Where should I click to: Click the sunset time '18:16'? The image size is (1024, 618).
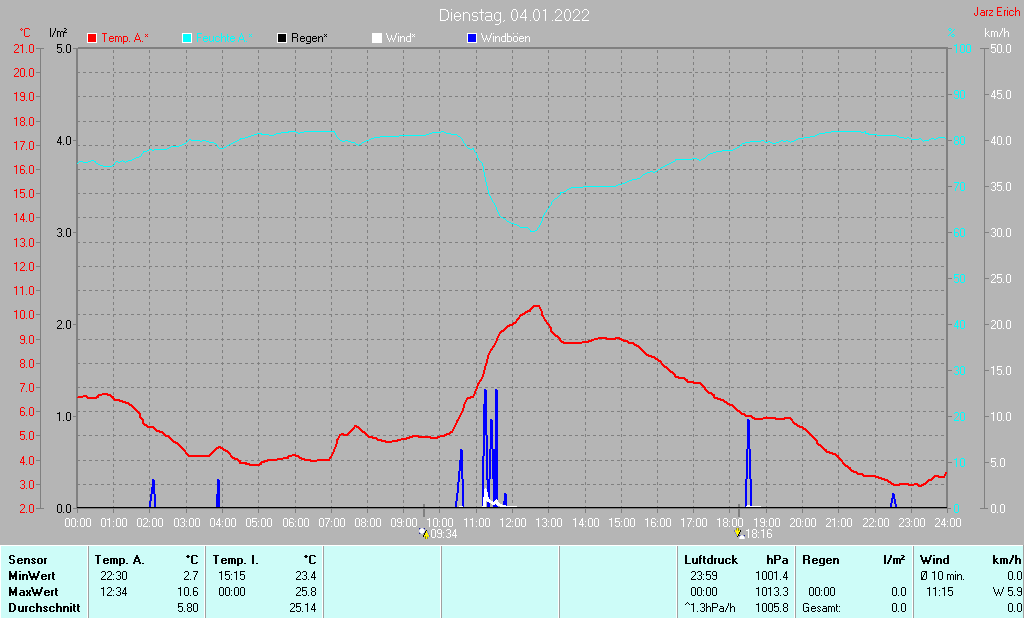pyautogui.click(x=759, y=534)
